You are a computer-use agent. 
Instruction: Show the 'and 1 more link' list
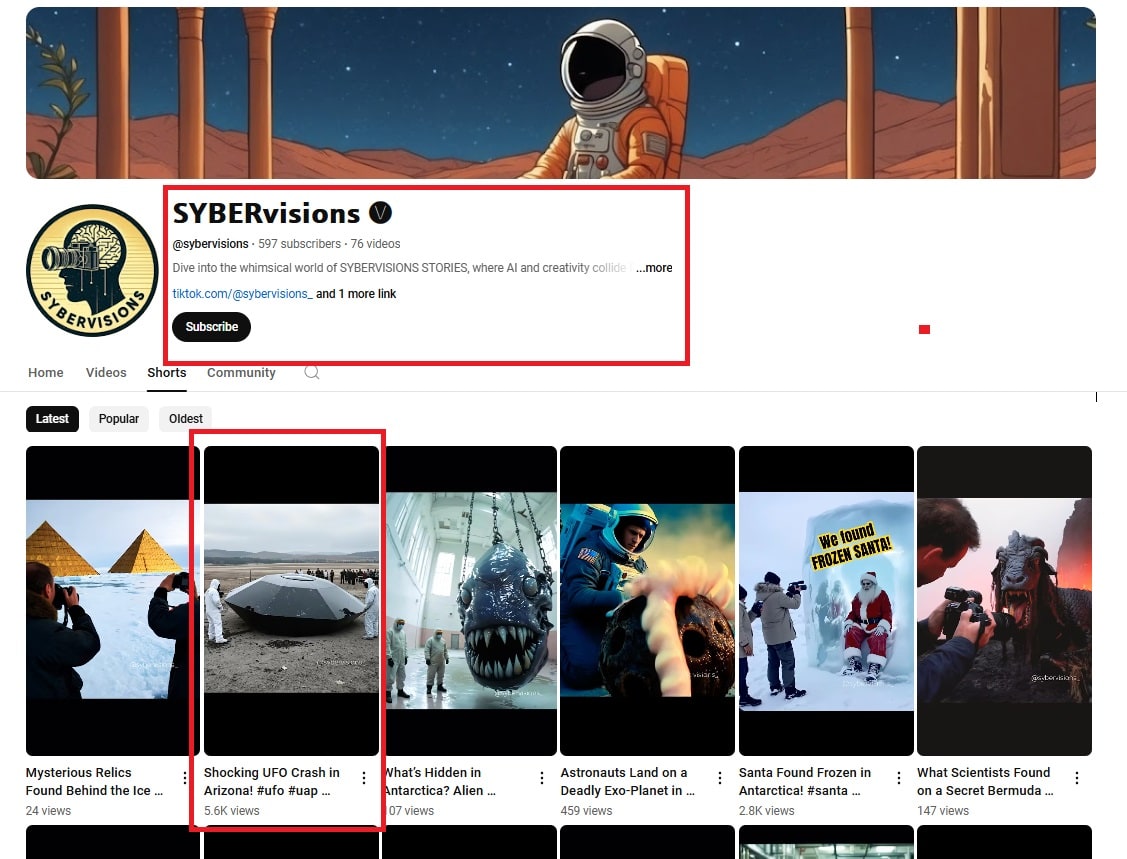[356, 293]
